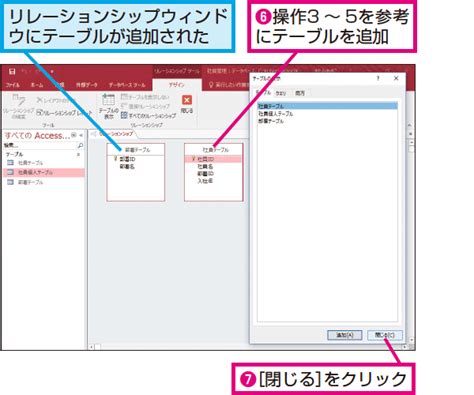Screen dimensions: 474x395
Task: Click 部署ID field in 部署テーブル box
Action: (x=127, y=159)
